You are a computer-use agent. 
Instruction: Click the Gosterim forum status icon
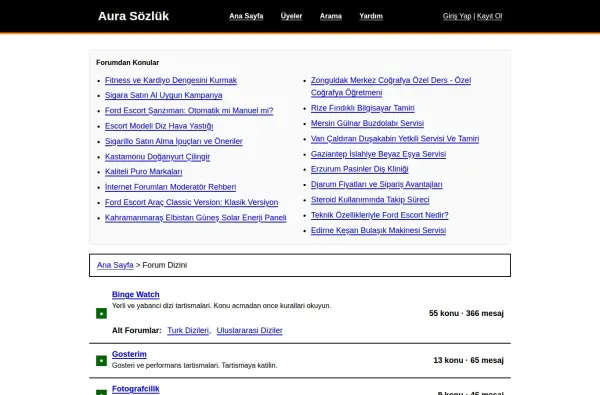pyautogui.click(x=101, y=361)
